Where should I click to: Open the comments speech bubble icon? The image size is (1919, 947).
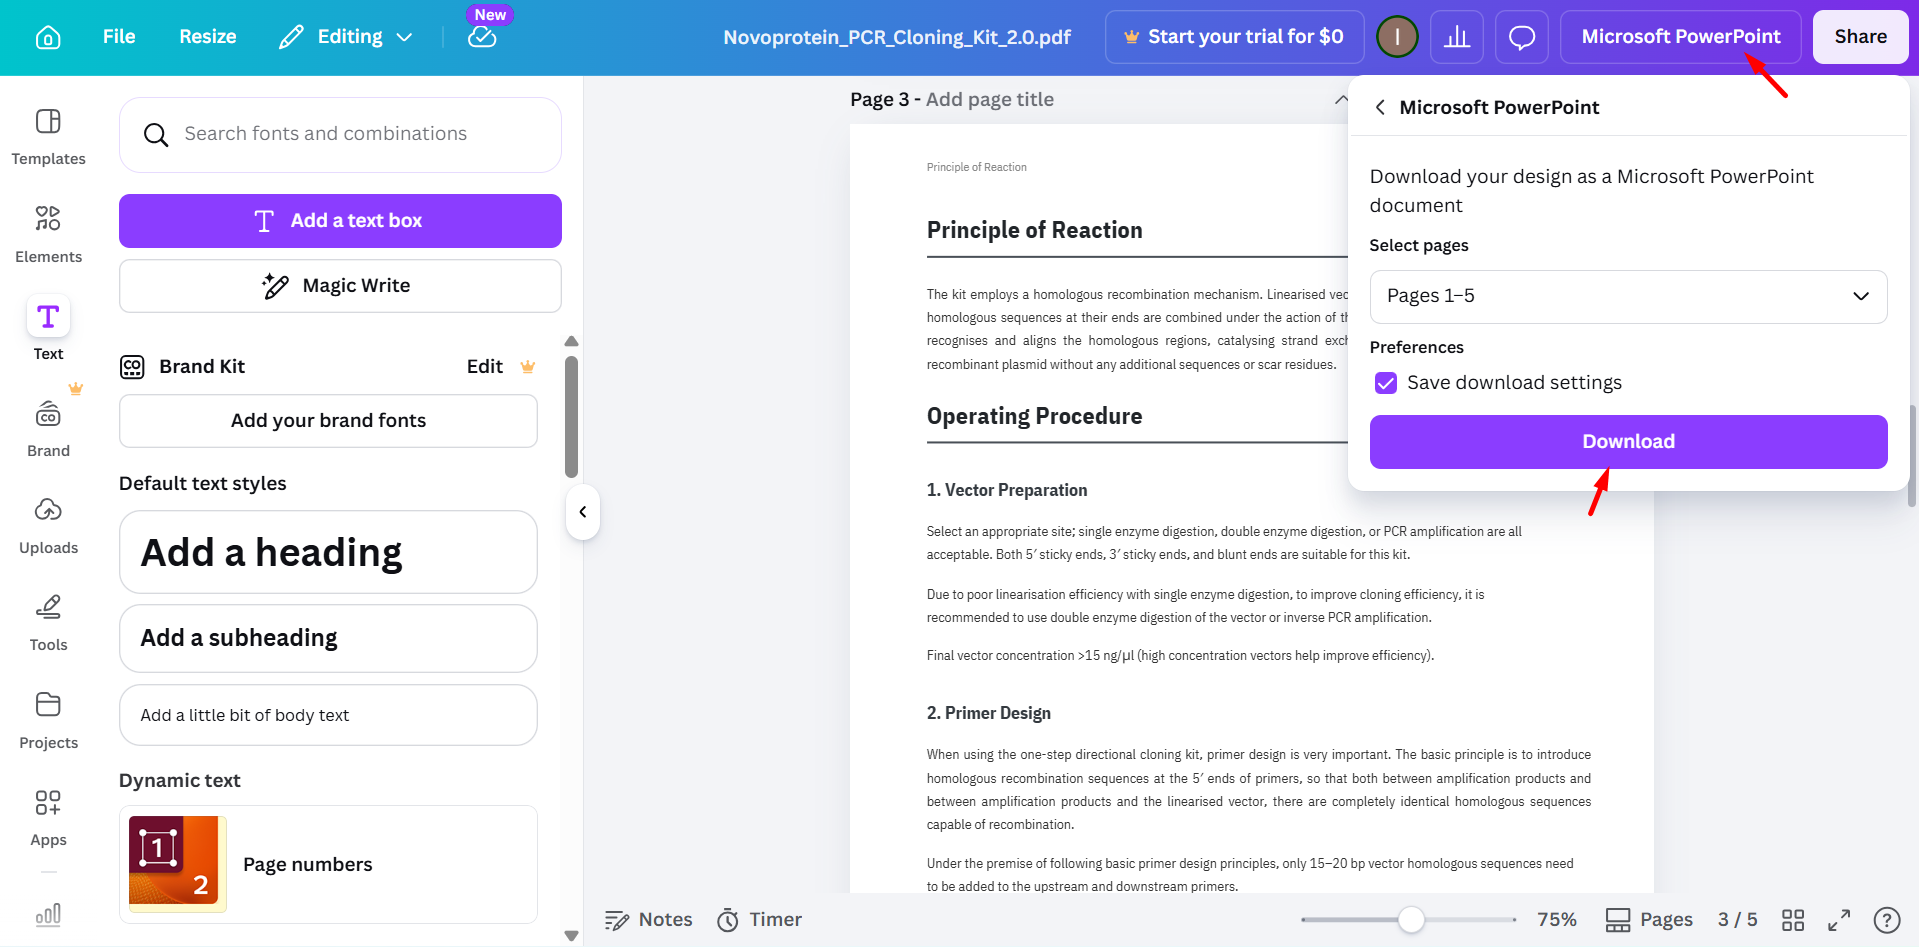point(1522,37)
